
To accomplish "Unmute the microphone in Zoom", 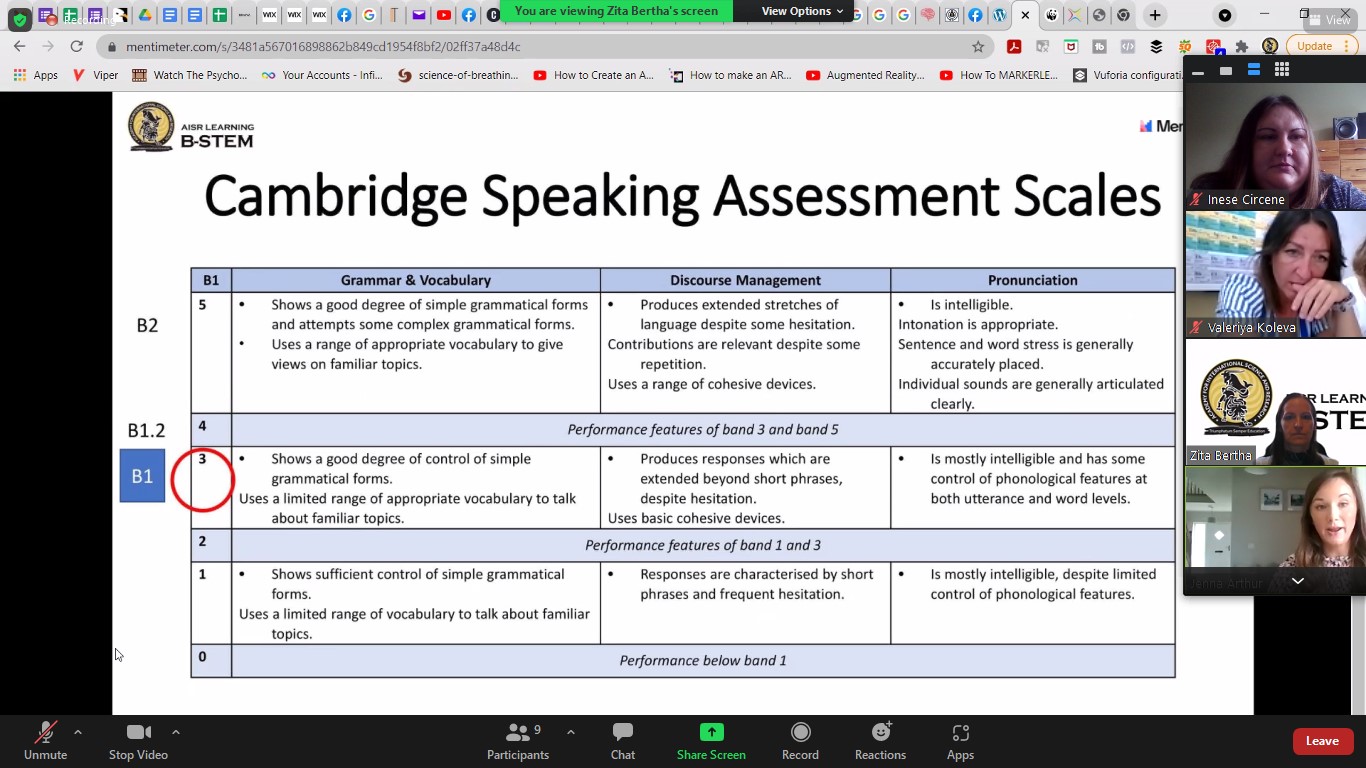I will (x=45, y=741).
